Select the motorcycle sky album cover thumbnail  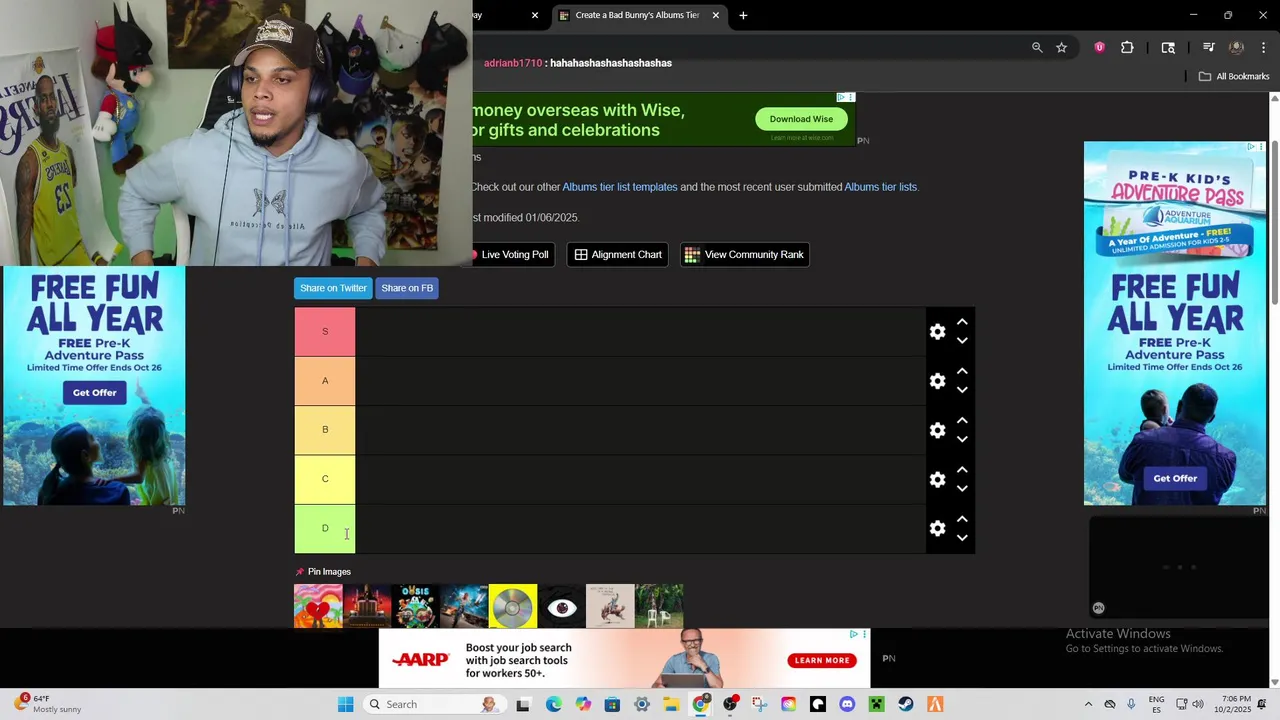pos(464,606)
